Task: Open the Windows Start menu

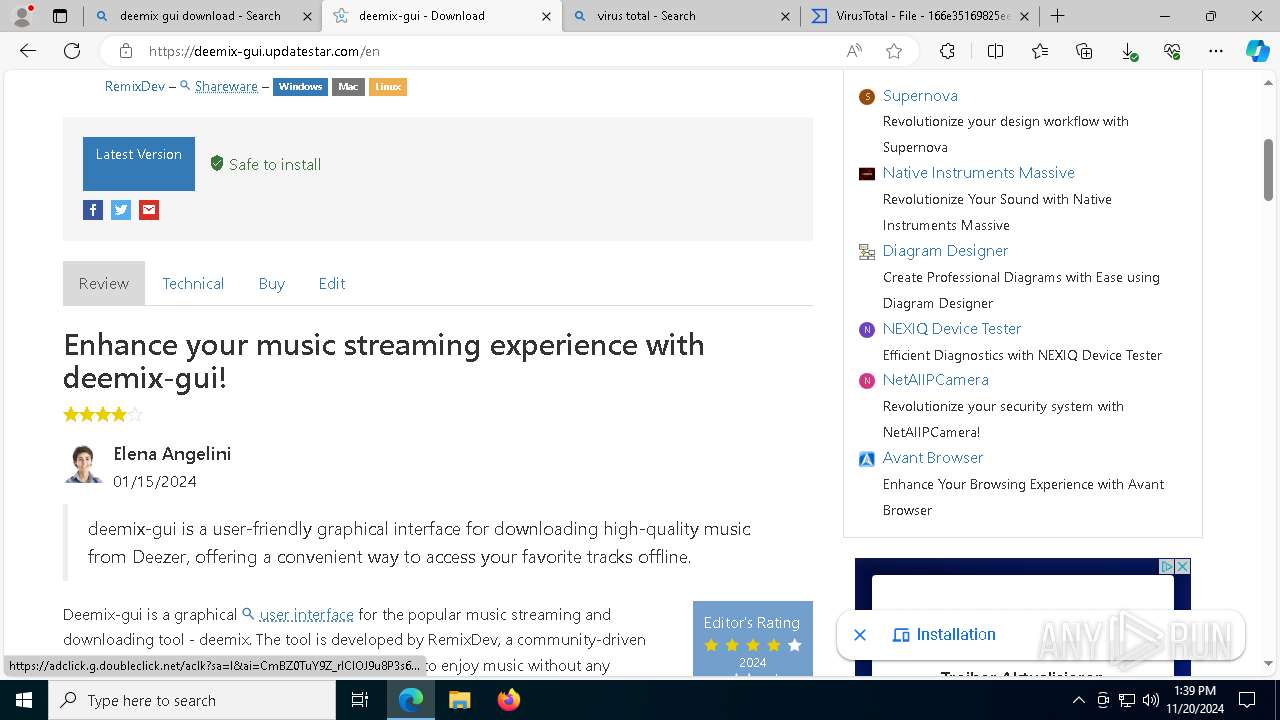Action: [24, 700]
